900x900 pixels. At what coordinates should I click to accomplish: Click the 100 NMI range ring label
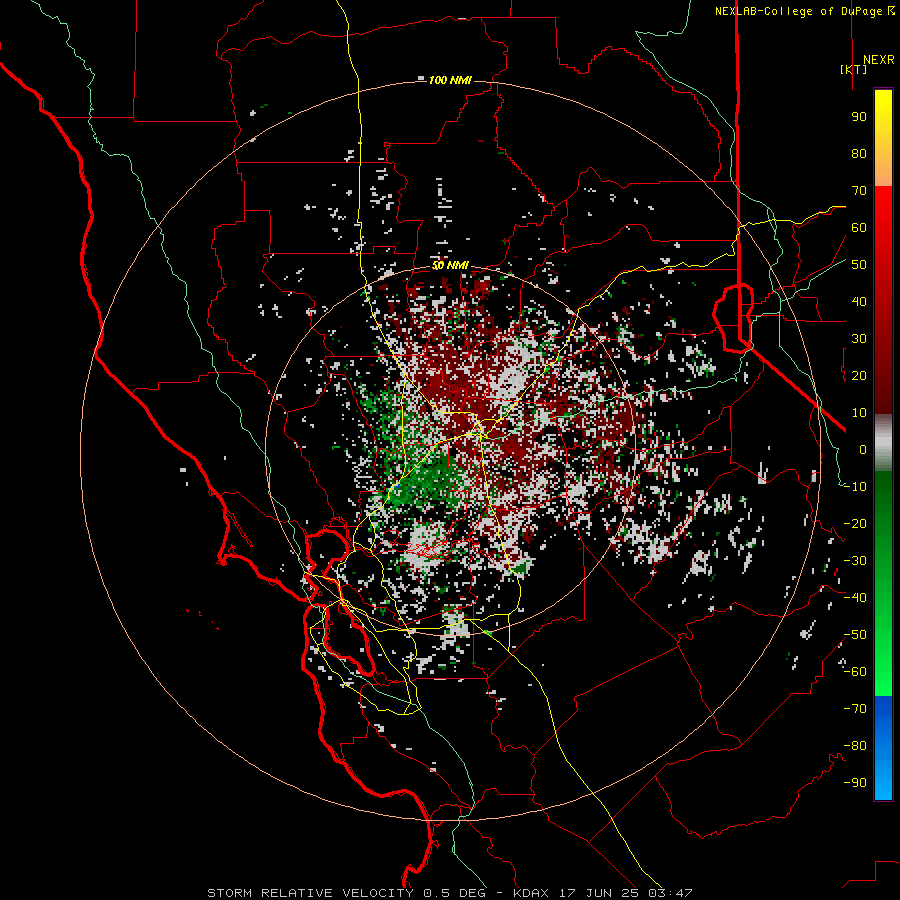pos(450,80)
